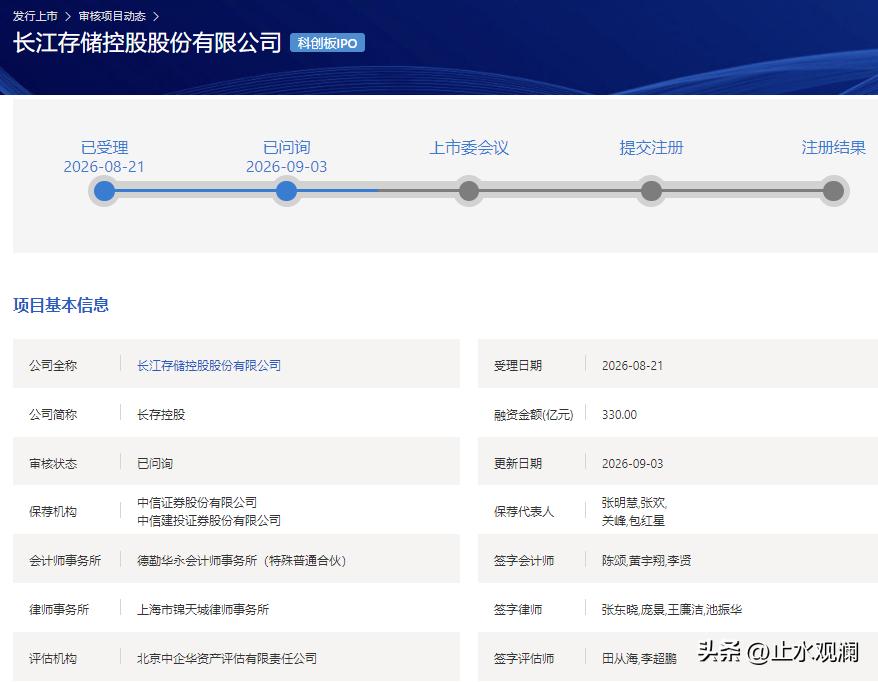
Task: Click the 律师事务所 field label
Action: click(59, 609)
